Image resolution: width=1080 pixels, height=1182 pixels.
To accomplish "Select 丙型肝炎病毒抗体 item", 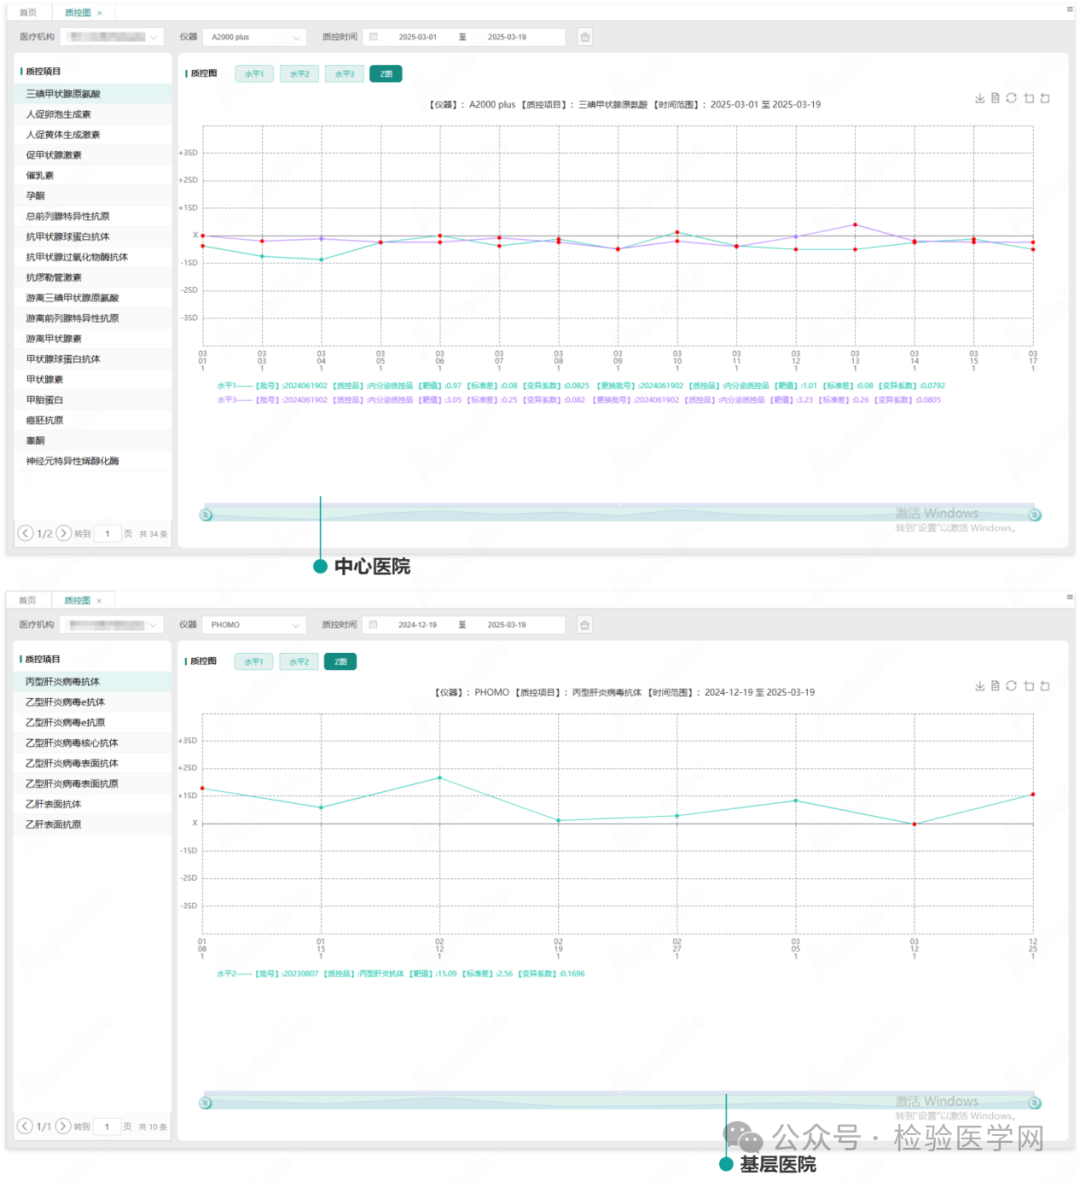I will click(x=93, y=682).
